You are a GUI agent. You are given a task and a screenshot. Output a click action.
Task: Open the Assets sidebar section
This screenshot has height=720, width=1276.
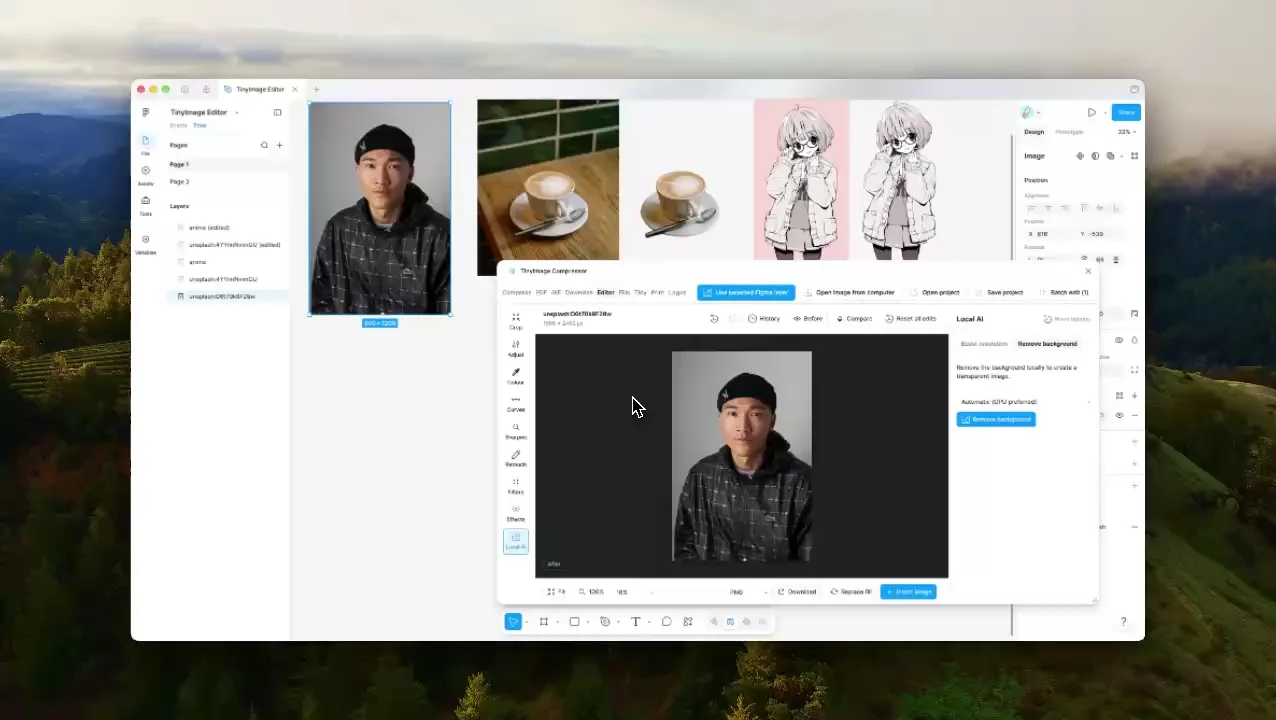click(145, 175)
